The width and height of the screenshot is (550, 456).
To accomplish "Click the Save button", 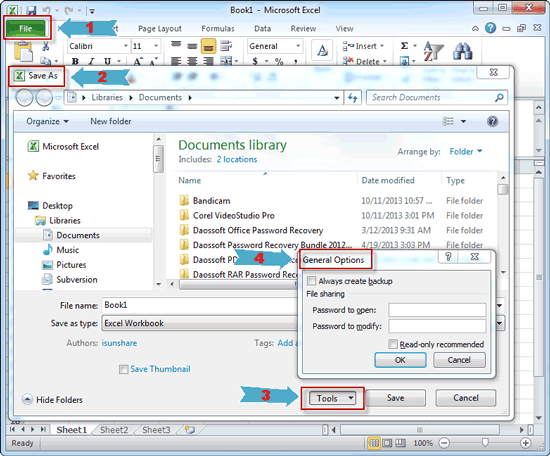I will (x=396, y=398).
